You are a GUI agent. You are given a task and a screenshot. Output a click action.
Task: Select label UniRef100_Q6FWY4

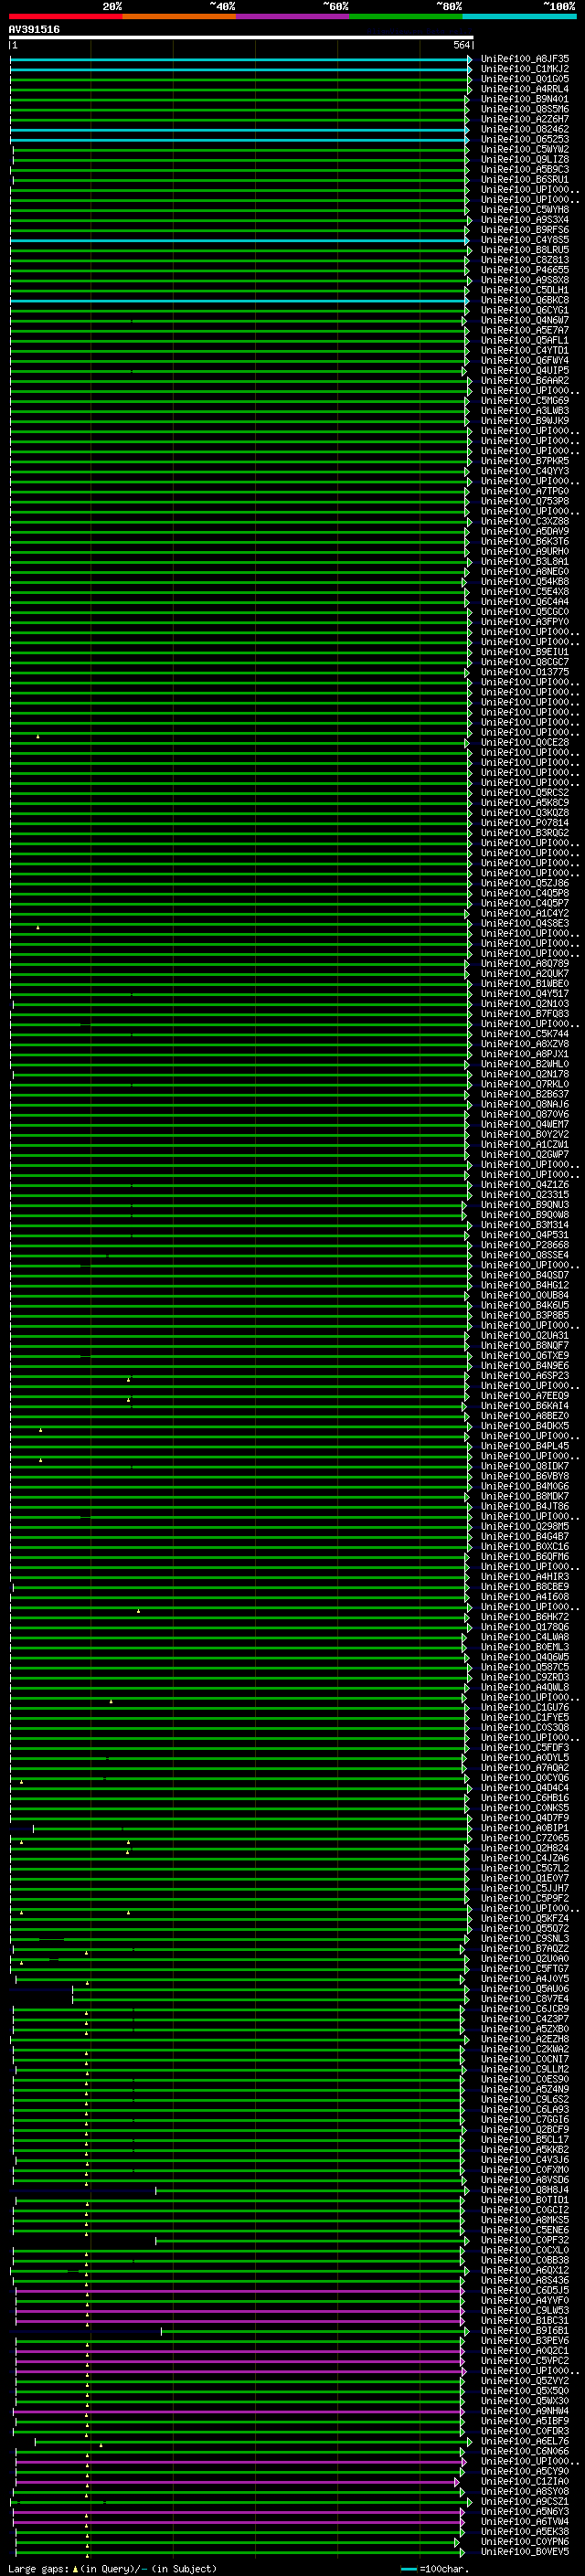[x=525, y=360]
